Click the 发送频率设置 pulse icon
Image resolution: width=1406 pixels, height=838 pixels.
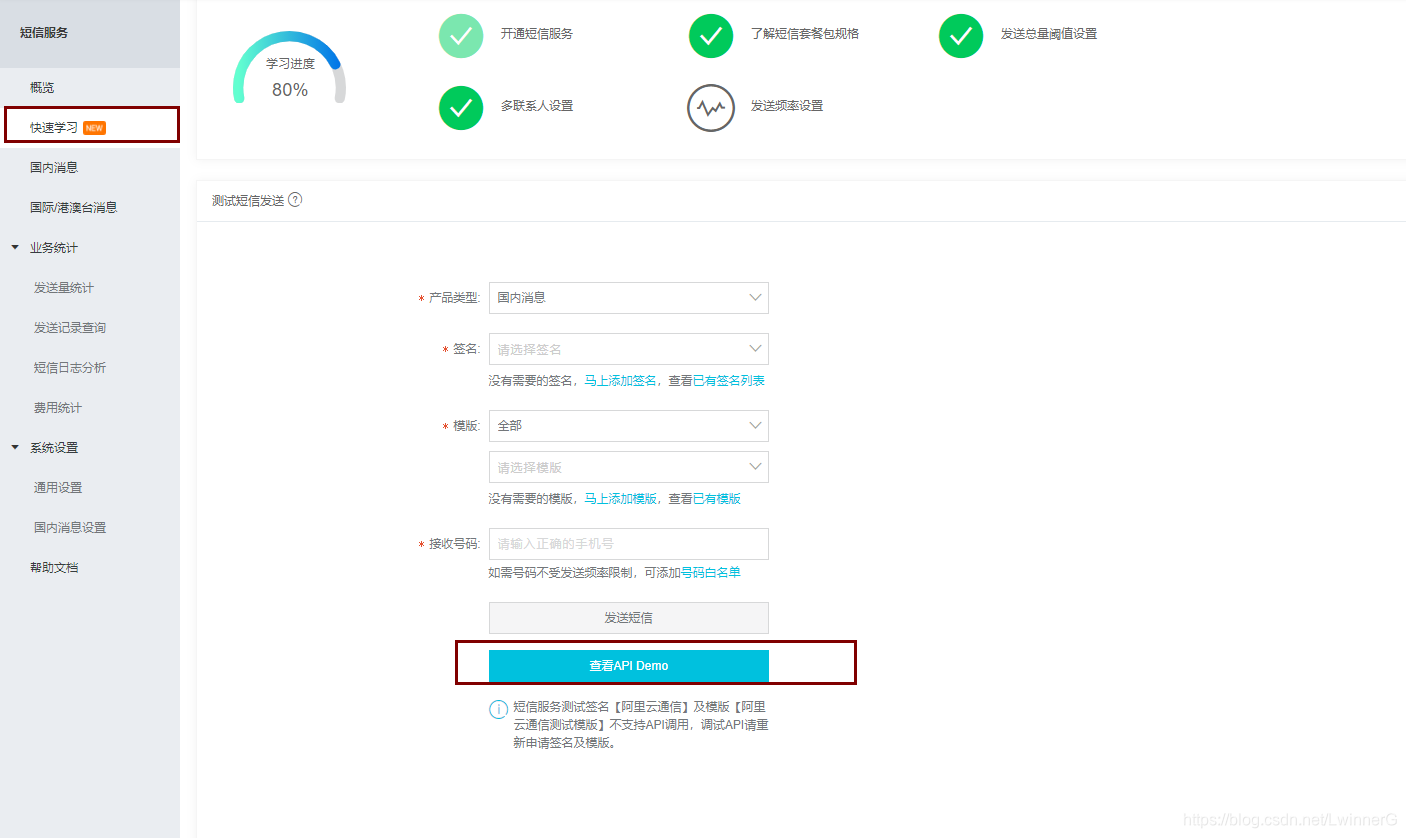(x=711, y=107)
